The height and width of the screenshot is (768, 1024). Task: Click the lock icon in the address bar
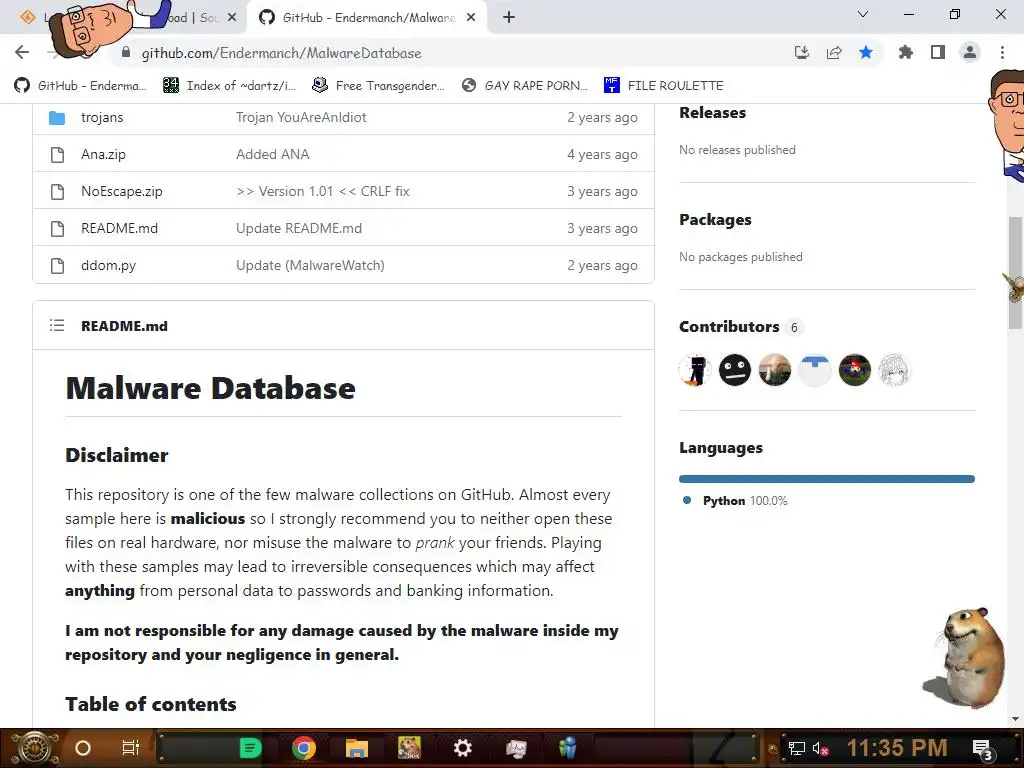click(126, 53)
